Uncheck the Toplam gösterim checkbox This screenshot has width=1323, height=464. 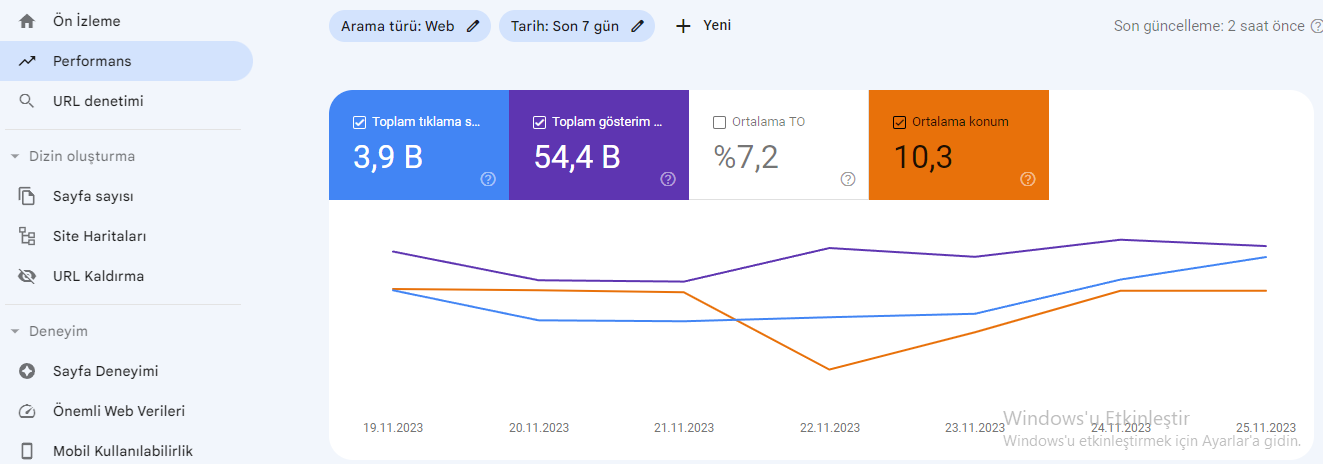(x=539, y=122)
